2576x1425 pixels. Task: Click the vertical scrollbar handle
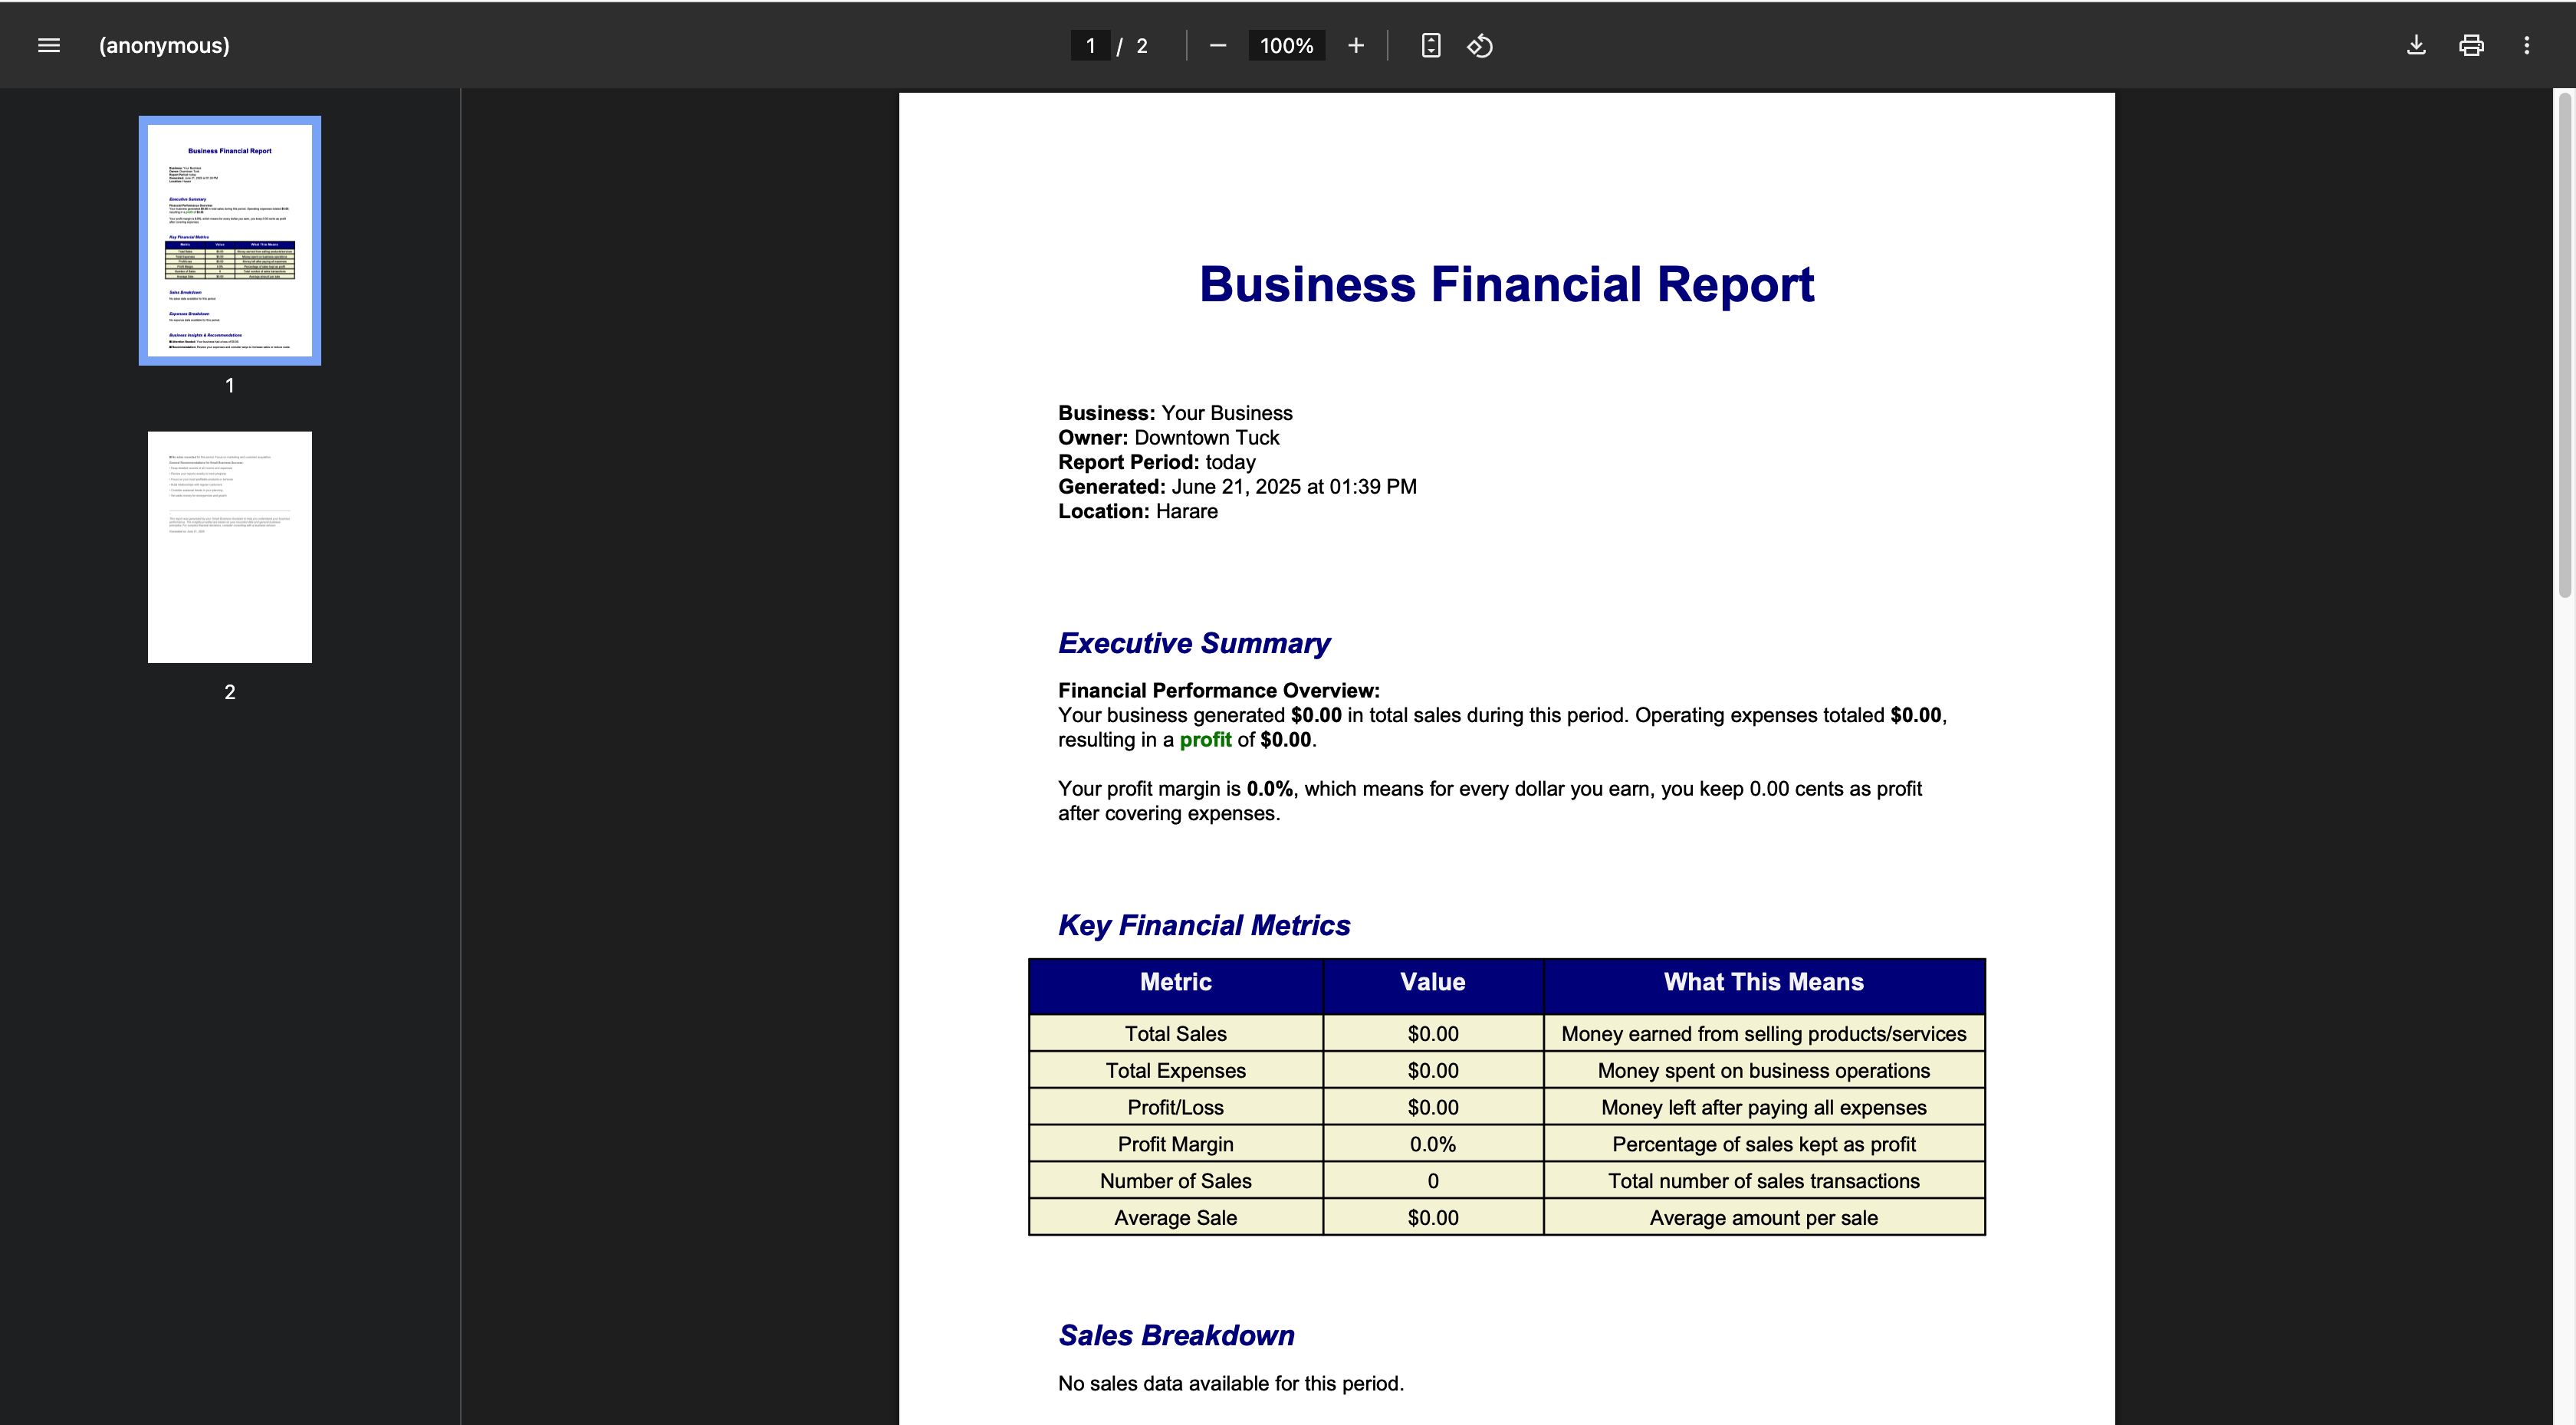coord(2564,345)
